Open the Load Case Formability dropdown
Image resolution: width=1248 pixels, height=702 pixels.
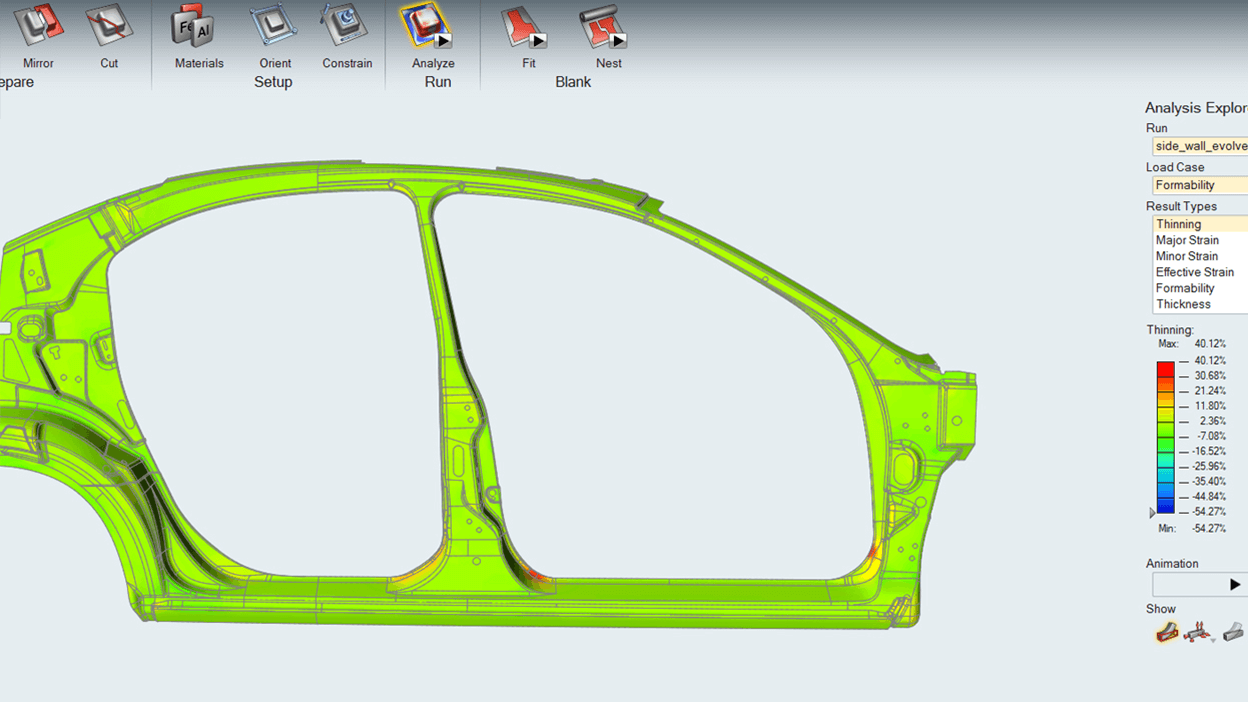[x=1200, y=185]
